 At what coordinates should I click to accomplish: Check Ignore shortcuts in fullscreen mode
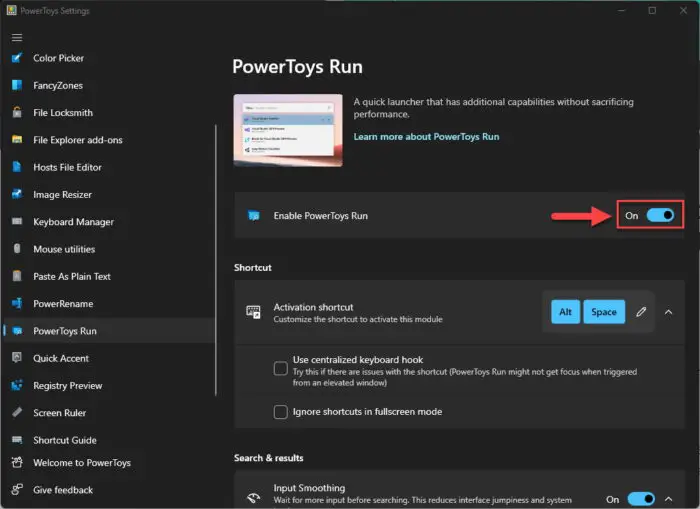(280, 412)
